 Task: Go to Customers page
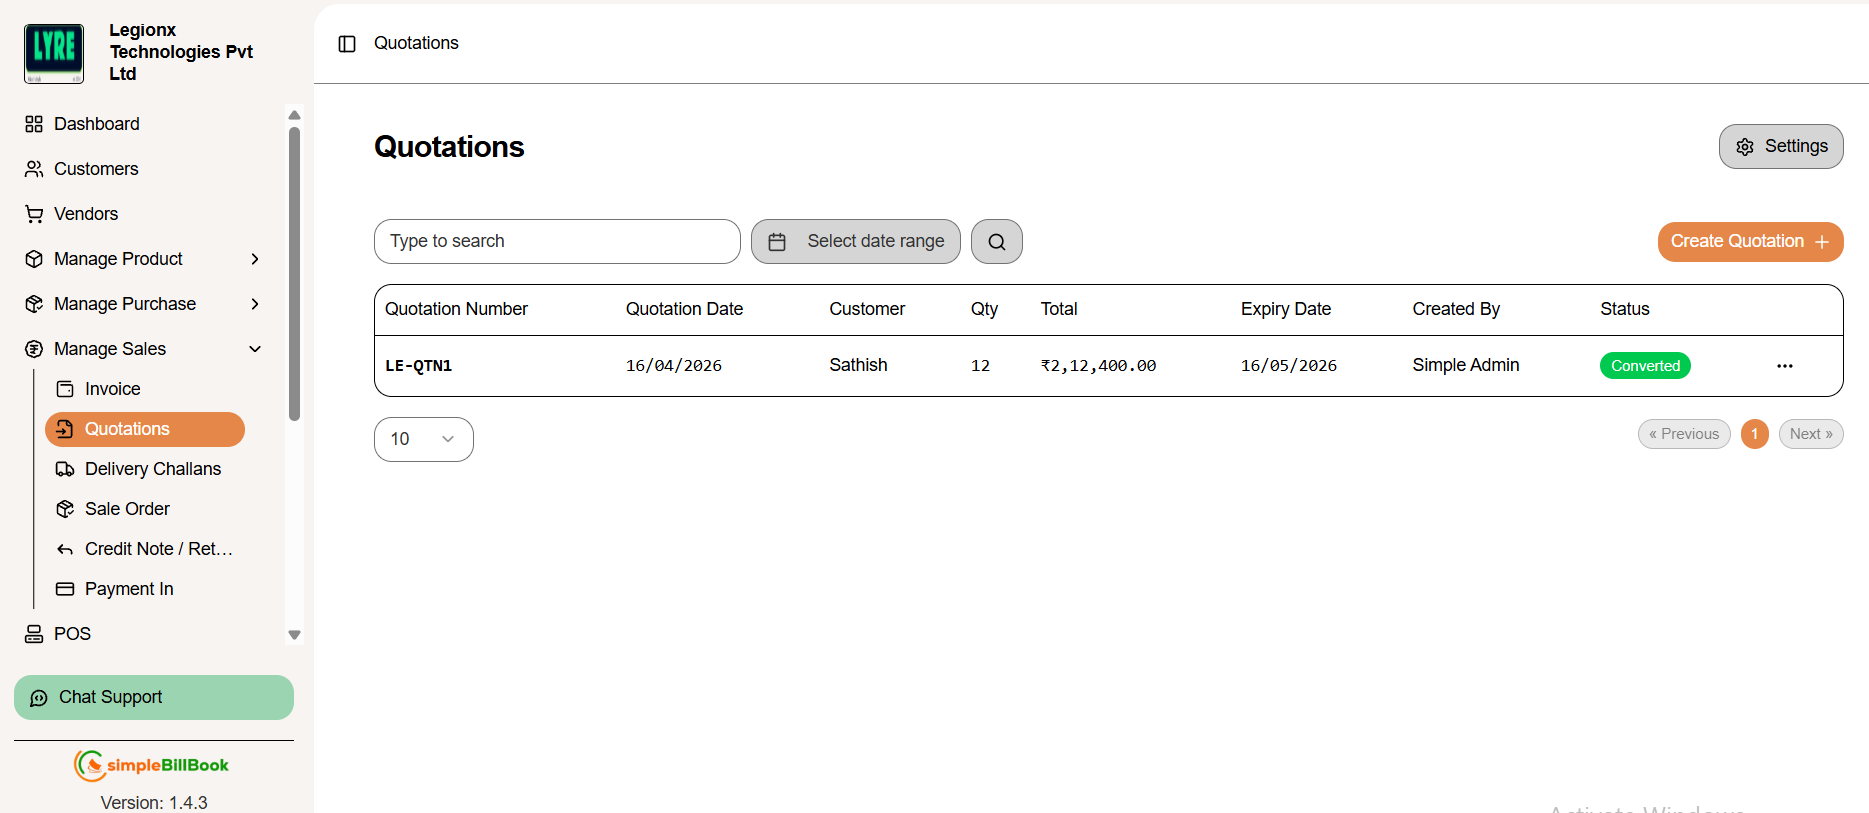(x=96, y=169)
